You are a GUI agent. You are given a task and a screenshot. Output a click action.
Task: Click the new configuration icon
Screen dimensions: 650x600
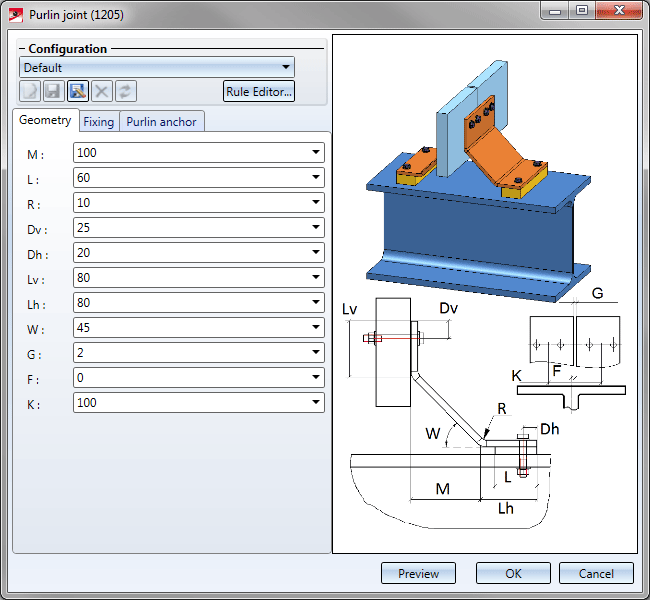click(30, 92)
